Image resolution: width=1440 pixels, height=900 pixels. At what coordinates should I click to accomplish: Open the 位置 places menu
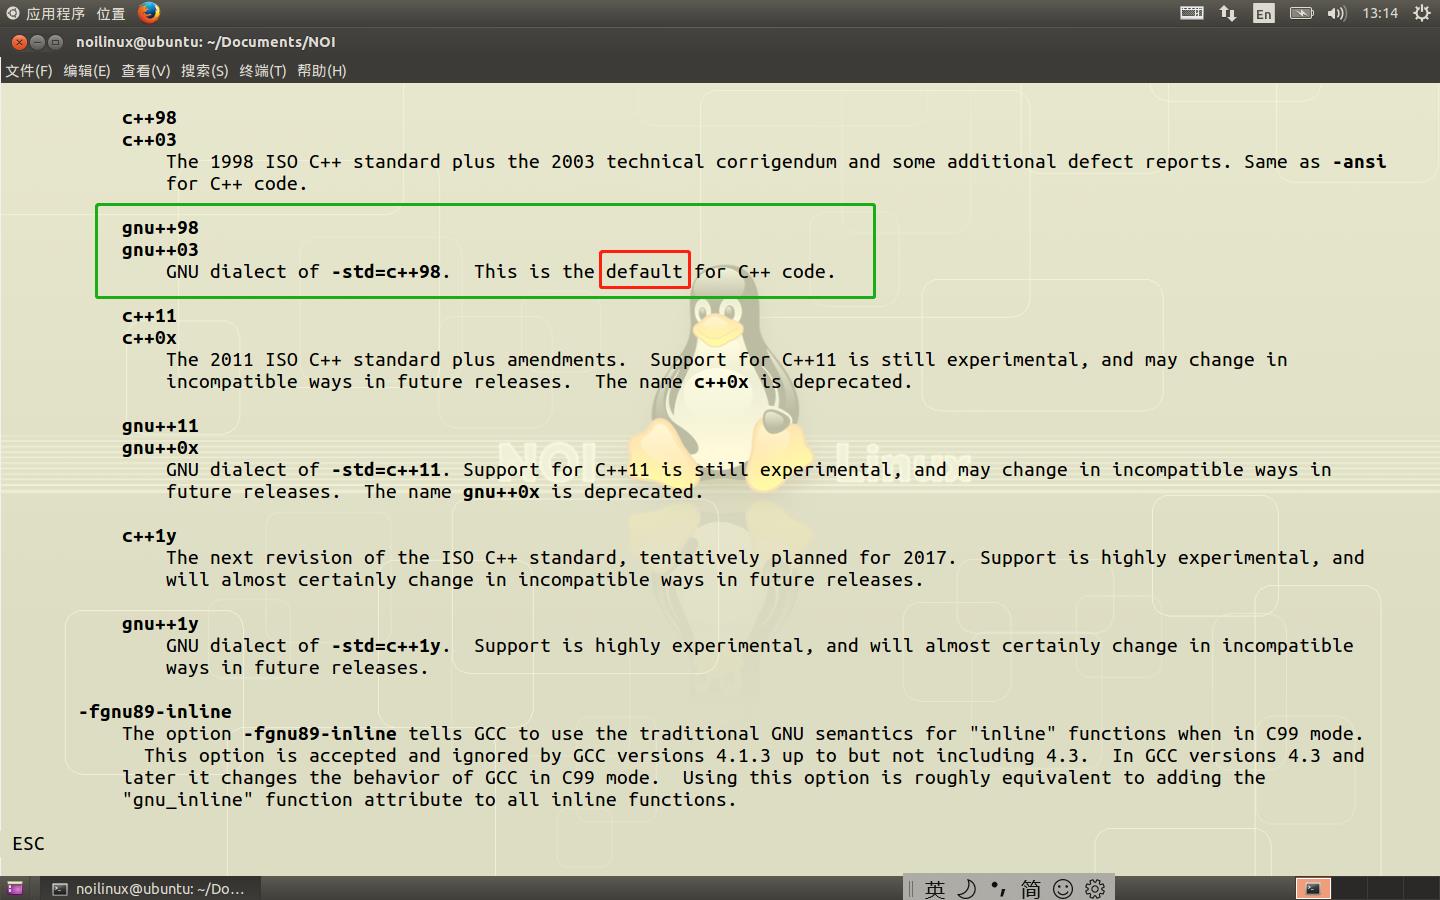pyautogui.click(x=111, y=13)
